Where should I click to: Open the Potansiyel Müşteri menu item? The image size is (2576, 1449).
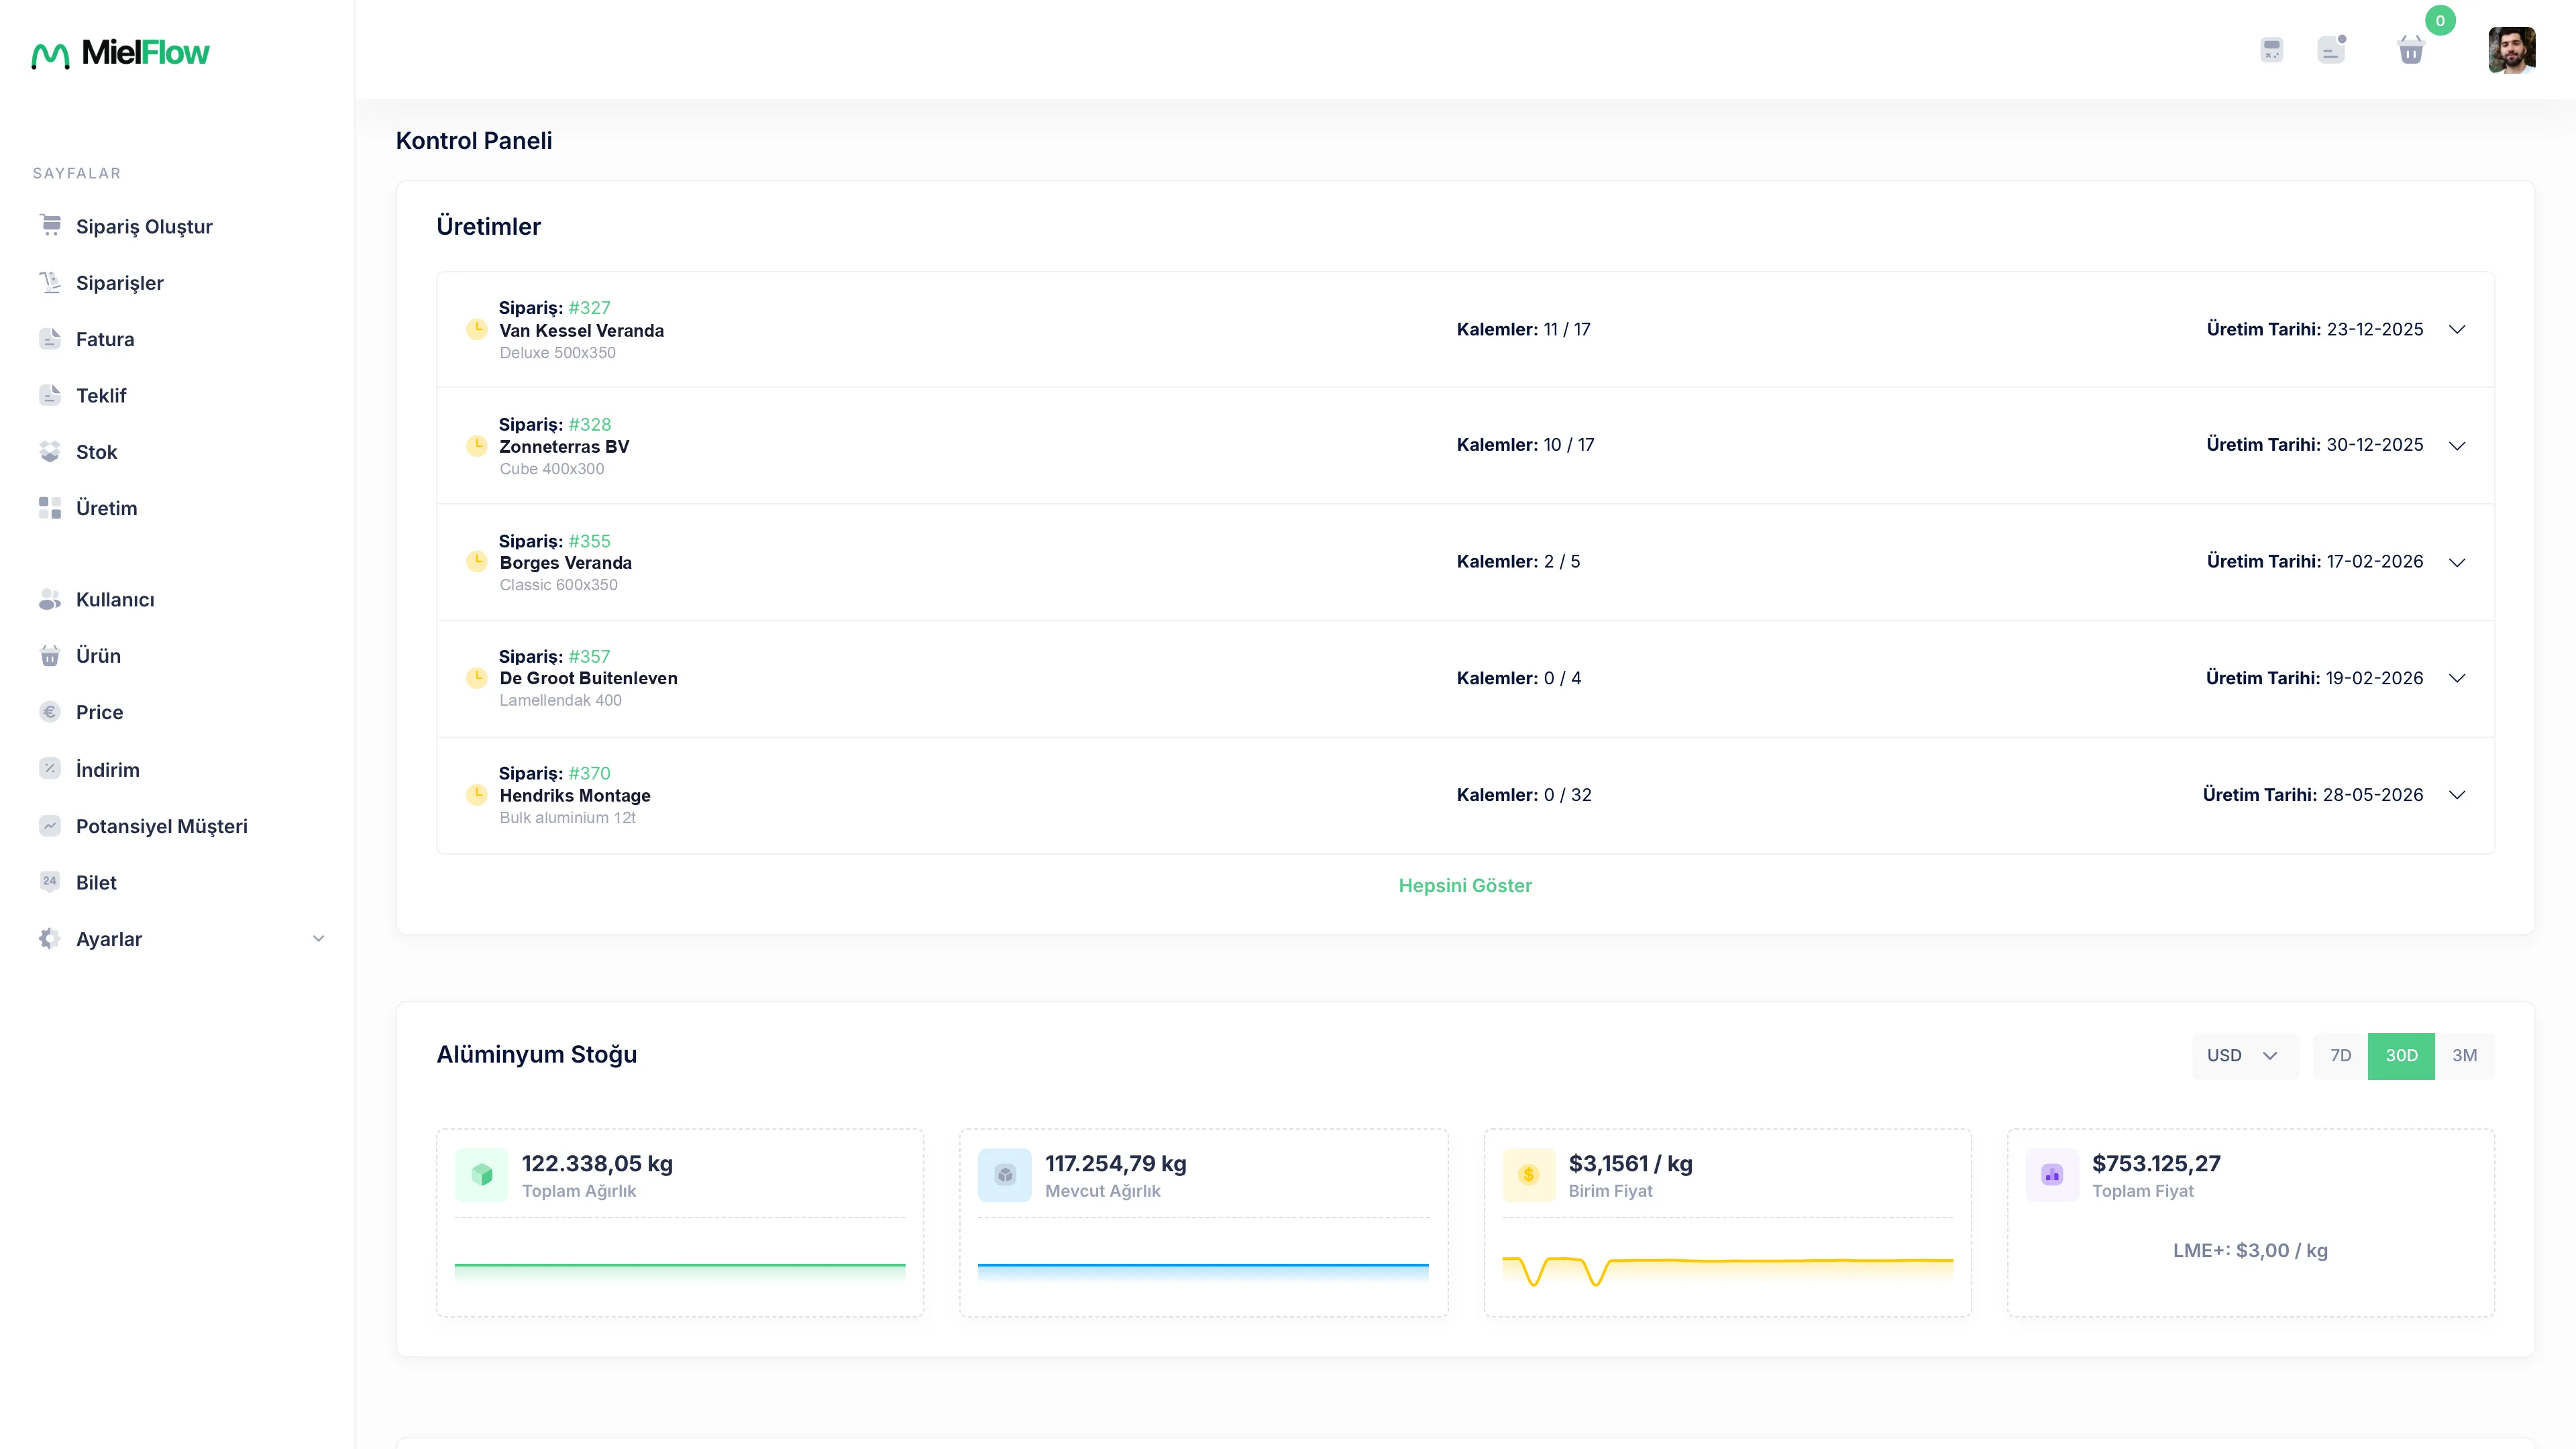161,826
